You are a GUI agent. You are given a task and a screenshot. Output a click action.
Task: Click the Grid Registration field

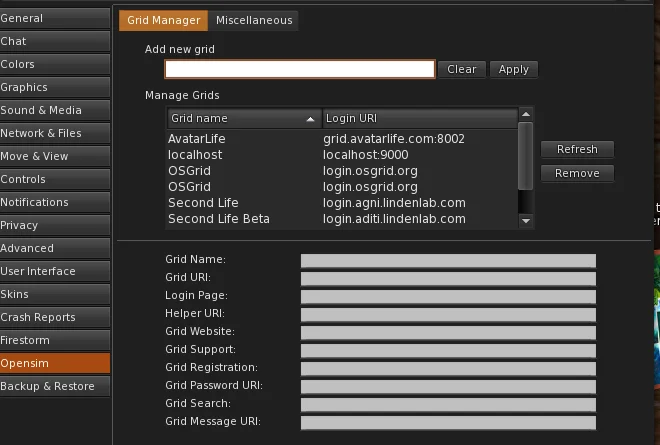tap(448, 368)
